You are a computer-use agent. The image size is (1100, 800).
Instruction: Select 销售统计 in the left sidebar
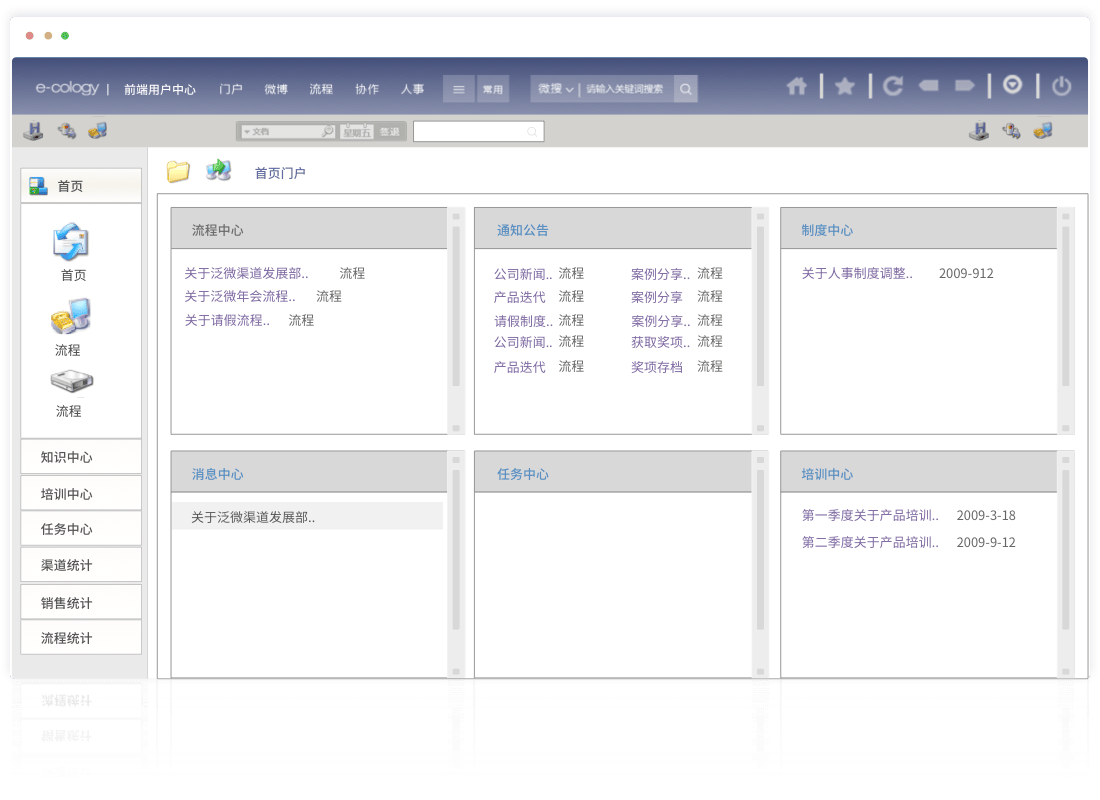click(x=81, y=603)
